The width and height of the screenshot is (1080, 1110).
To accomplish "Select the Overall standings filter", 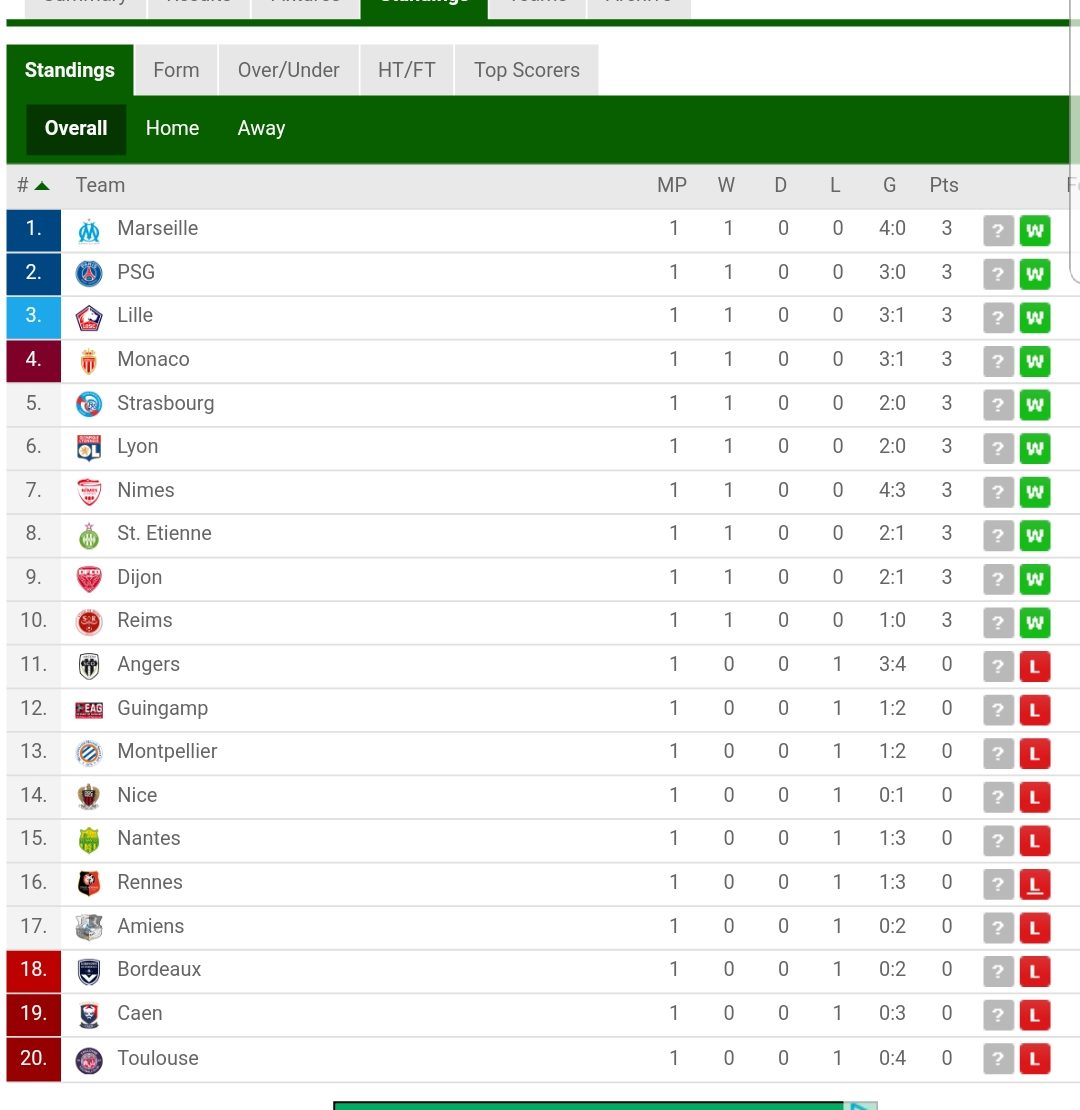I will coord(76,128).
